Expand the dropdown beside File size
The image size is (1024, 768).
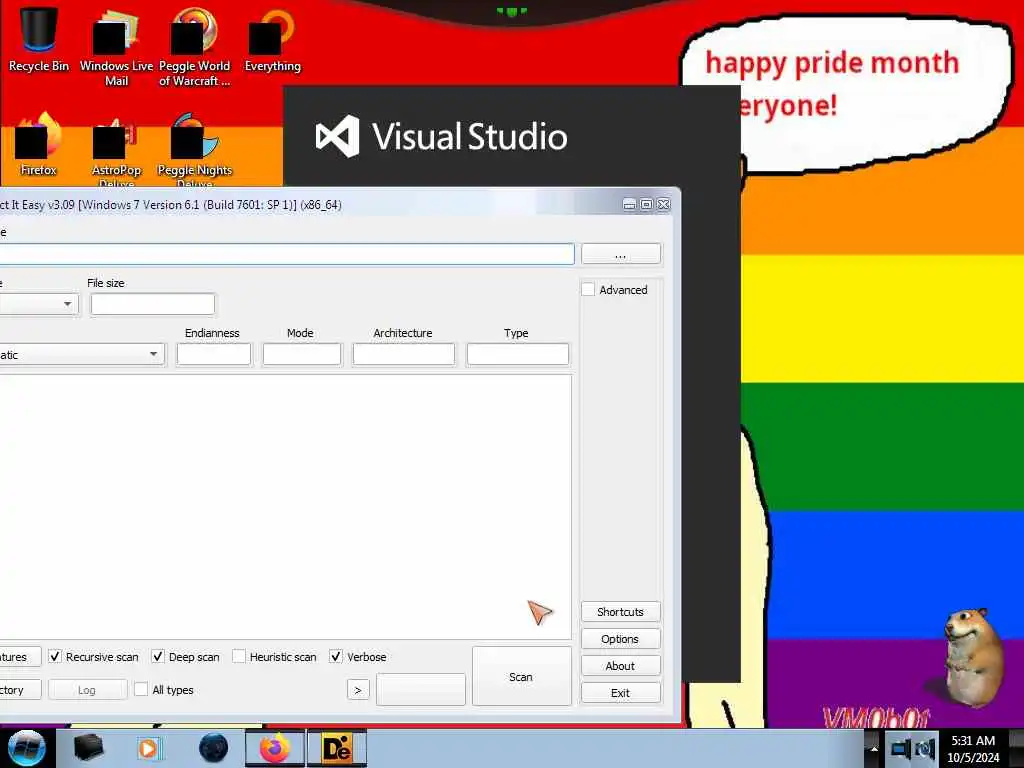tap(67, 304)
